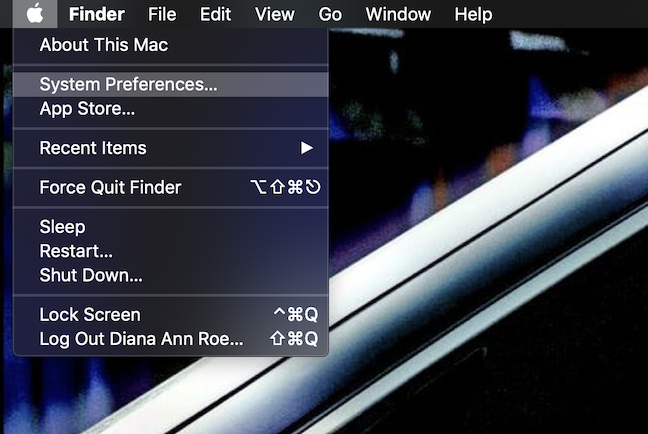
Task: Open the Finder menu
Action: 97,14
